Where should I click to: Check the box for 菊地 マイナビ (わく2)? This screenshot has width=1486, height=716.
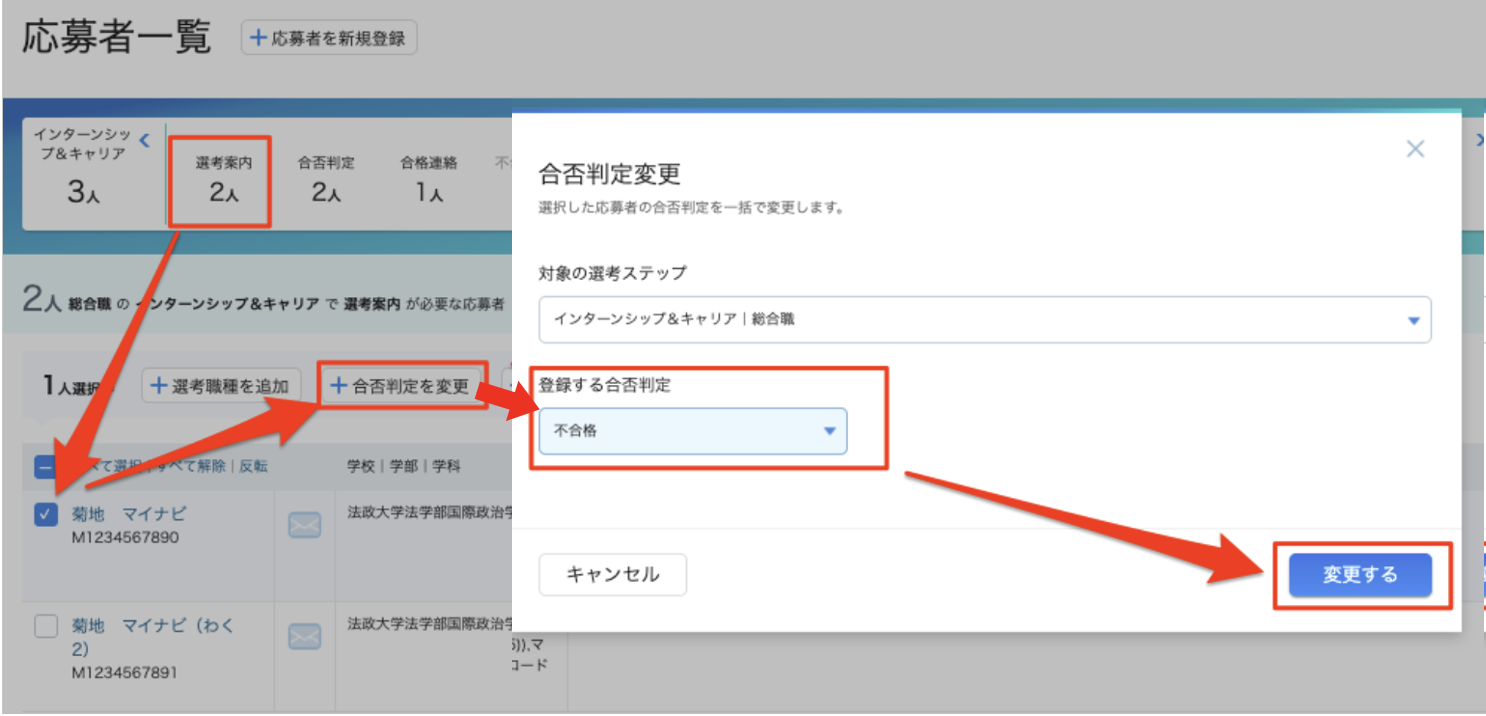point(46,626)
